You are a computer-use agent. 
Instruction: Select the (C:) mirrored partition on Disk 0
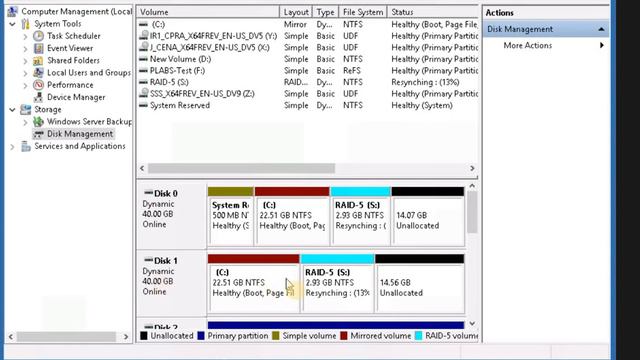pyautogui.click(x=292, y=216)
